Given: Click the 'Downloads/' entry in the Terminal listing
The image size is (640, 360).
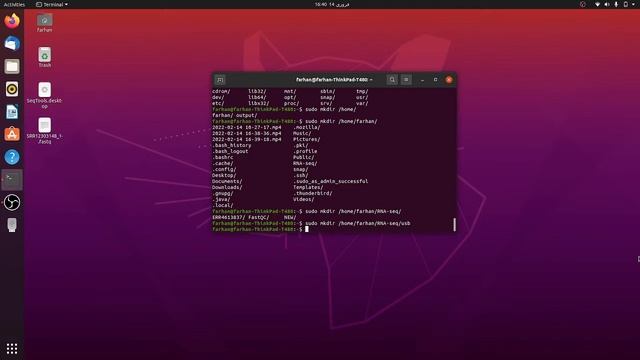Looking at the screenshot, I should (227, 187).
